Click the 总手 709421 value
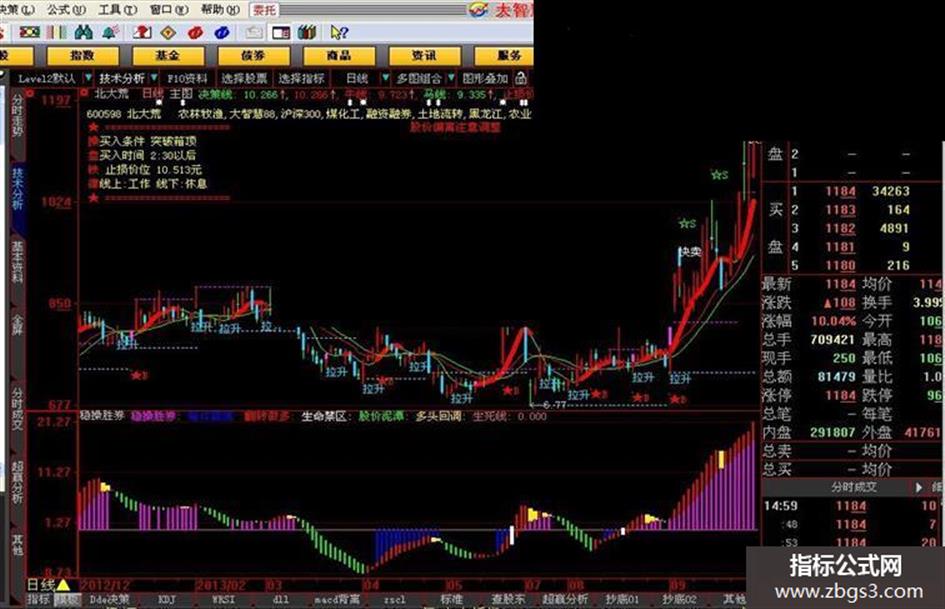The height and width of the screenshot is (609, 945). point(832,339)
